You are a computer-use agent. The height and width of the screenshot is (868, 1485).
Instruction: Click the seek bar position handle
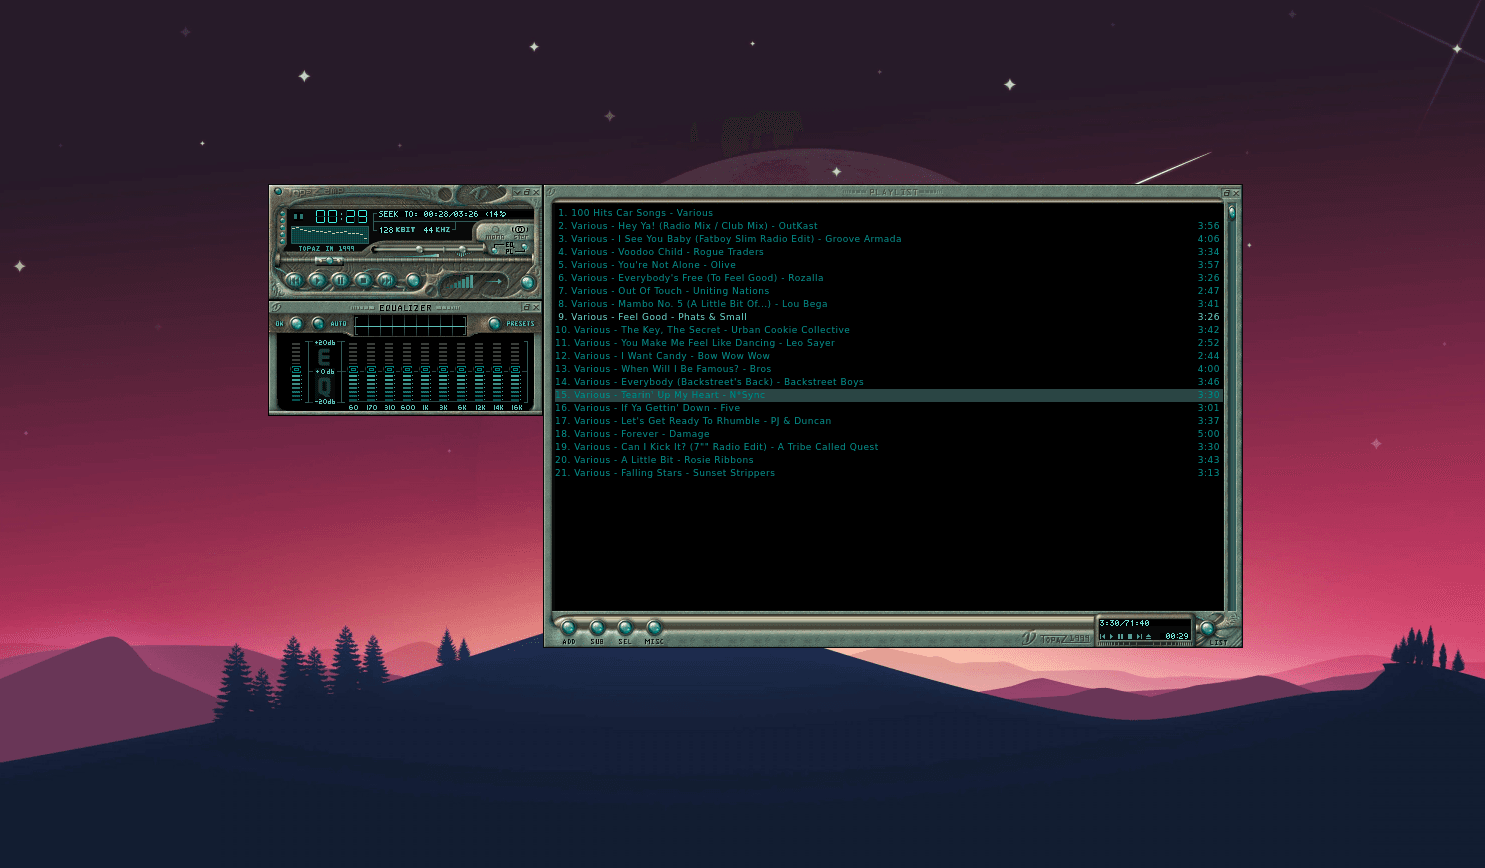pyautogui.click(x=329, y=260)
